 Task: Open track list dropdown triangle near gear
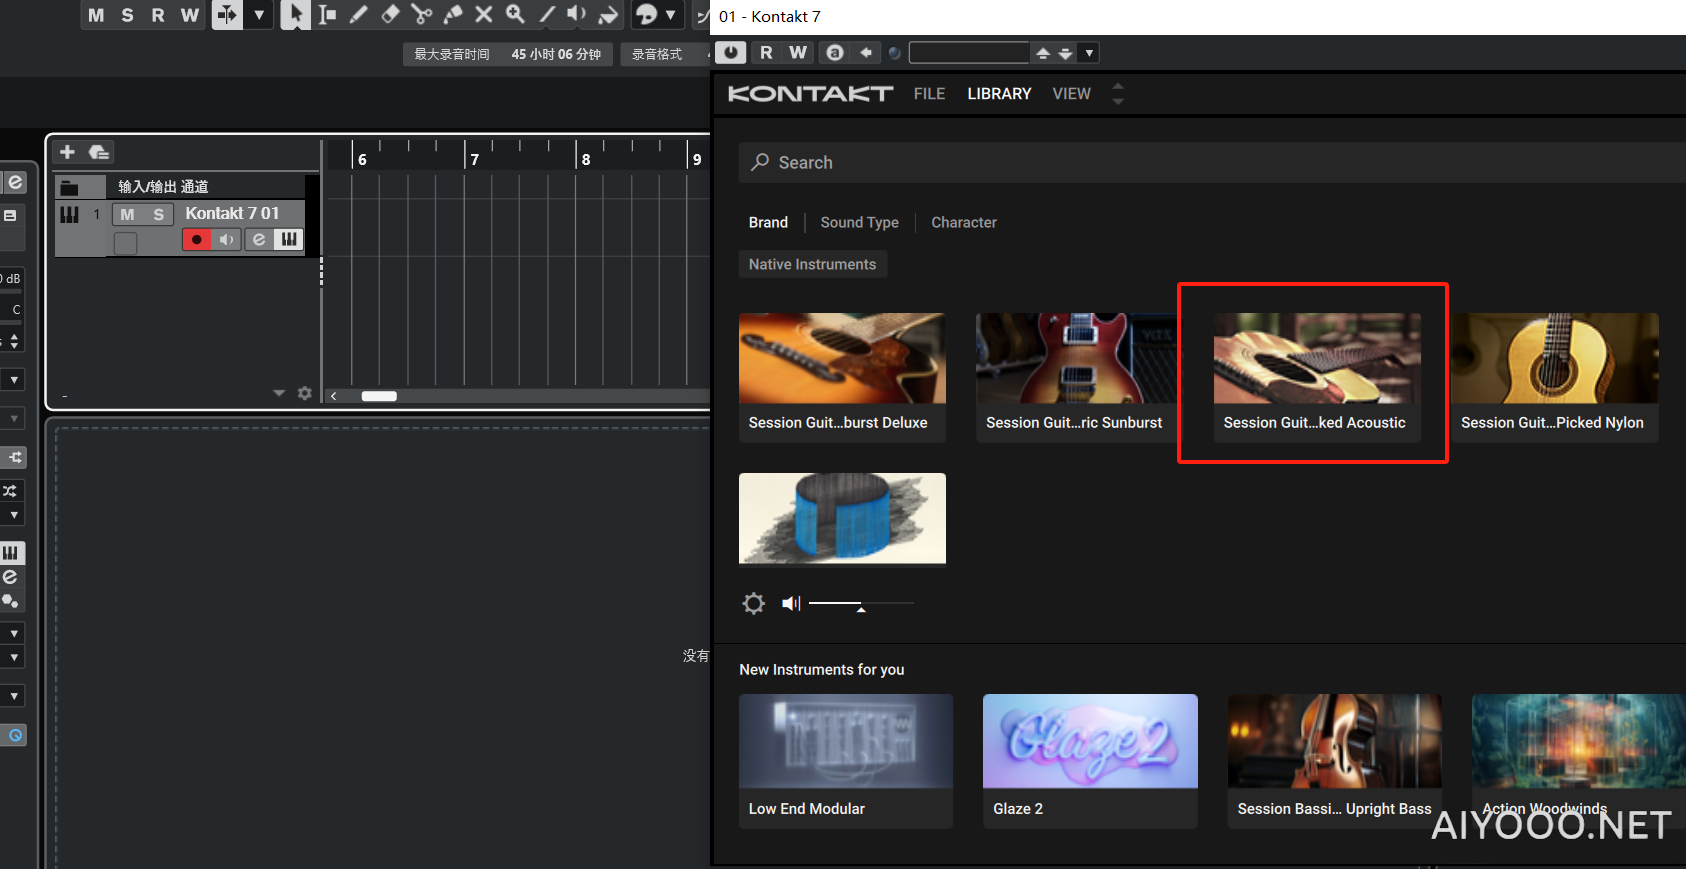279,393
